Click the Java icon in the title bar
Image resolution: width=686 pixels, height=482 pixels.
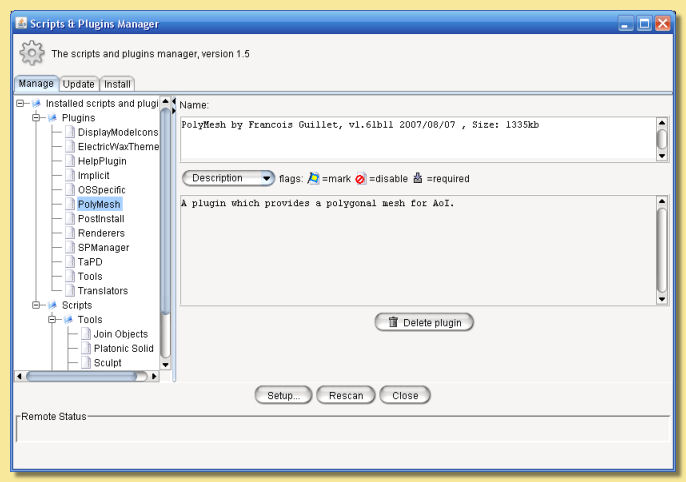pyautogui.click(x=22, y=23)
